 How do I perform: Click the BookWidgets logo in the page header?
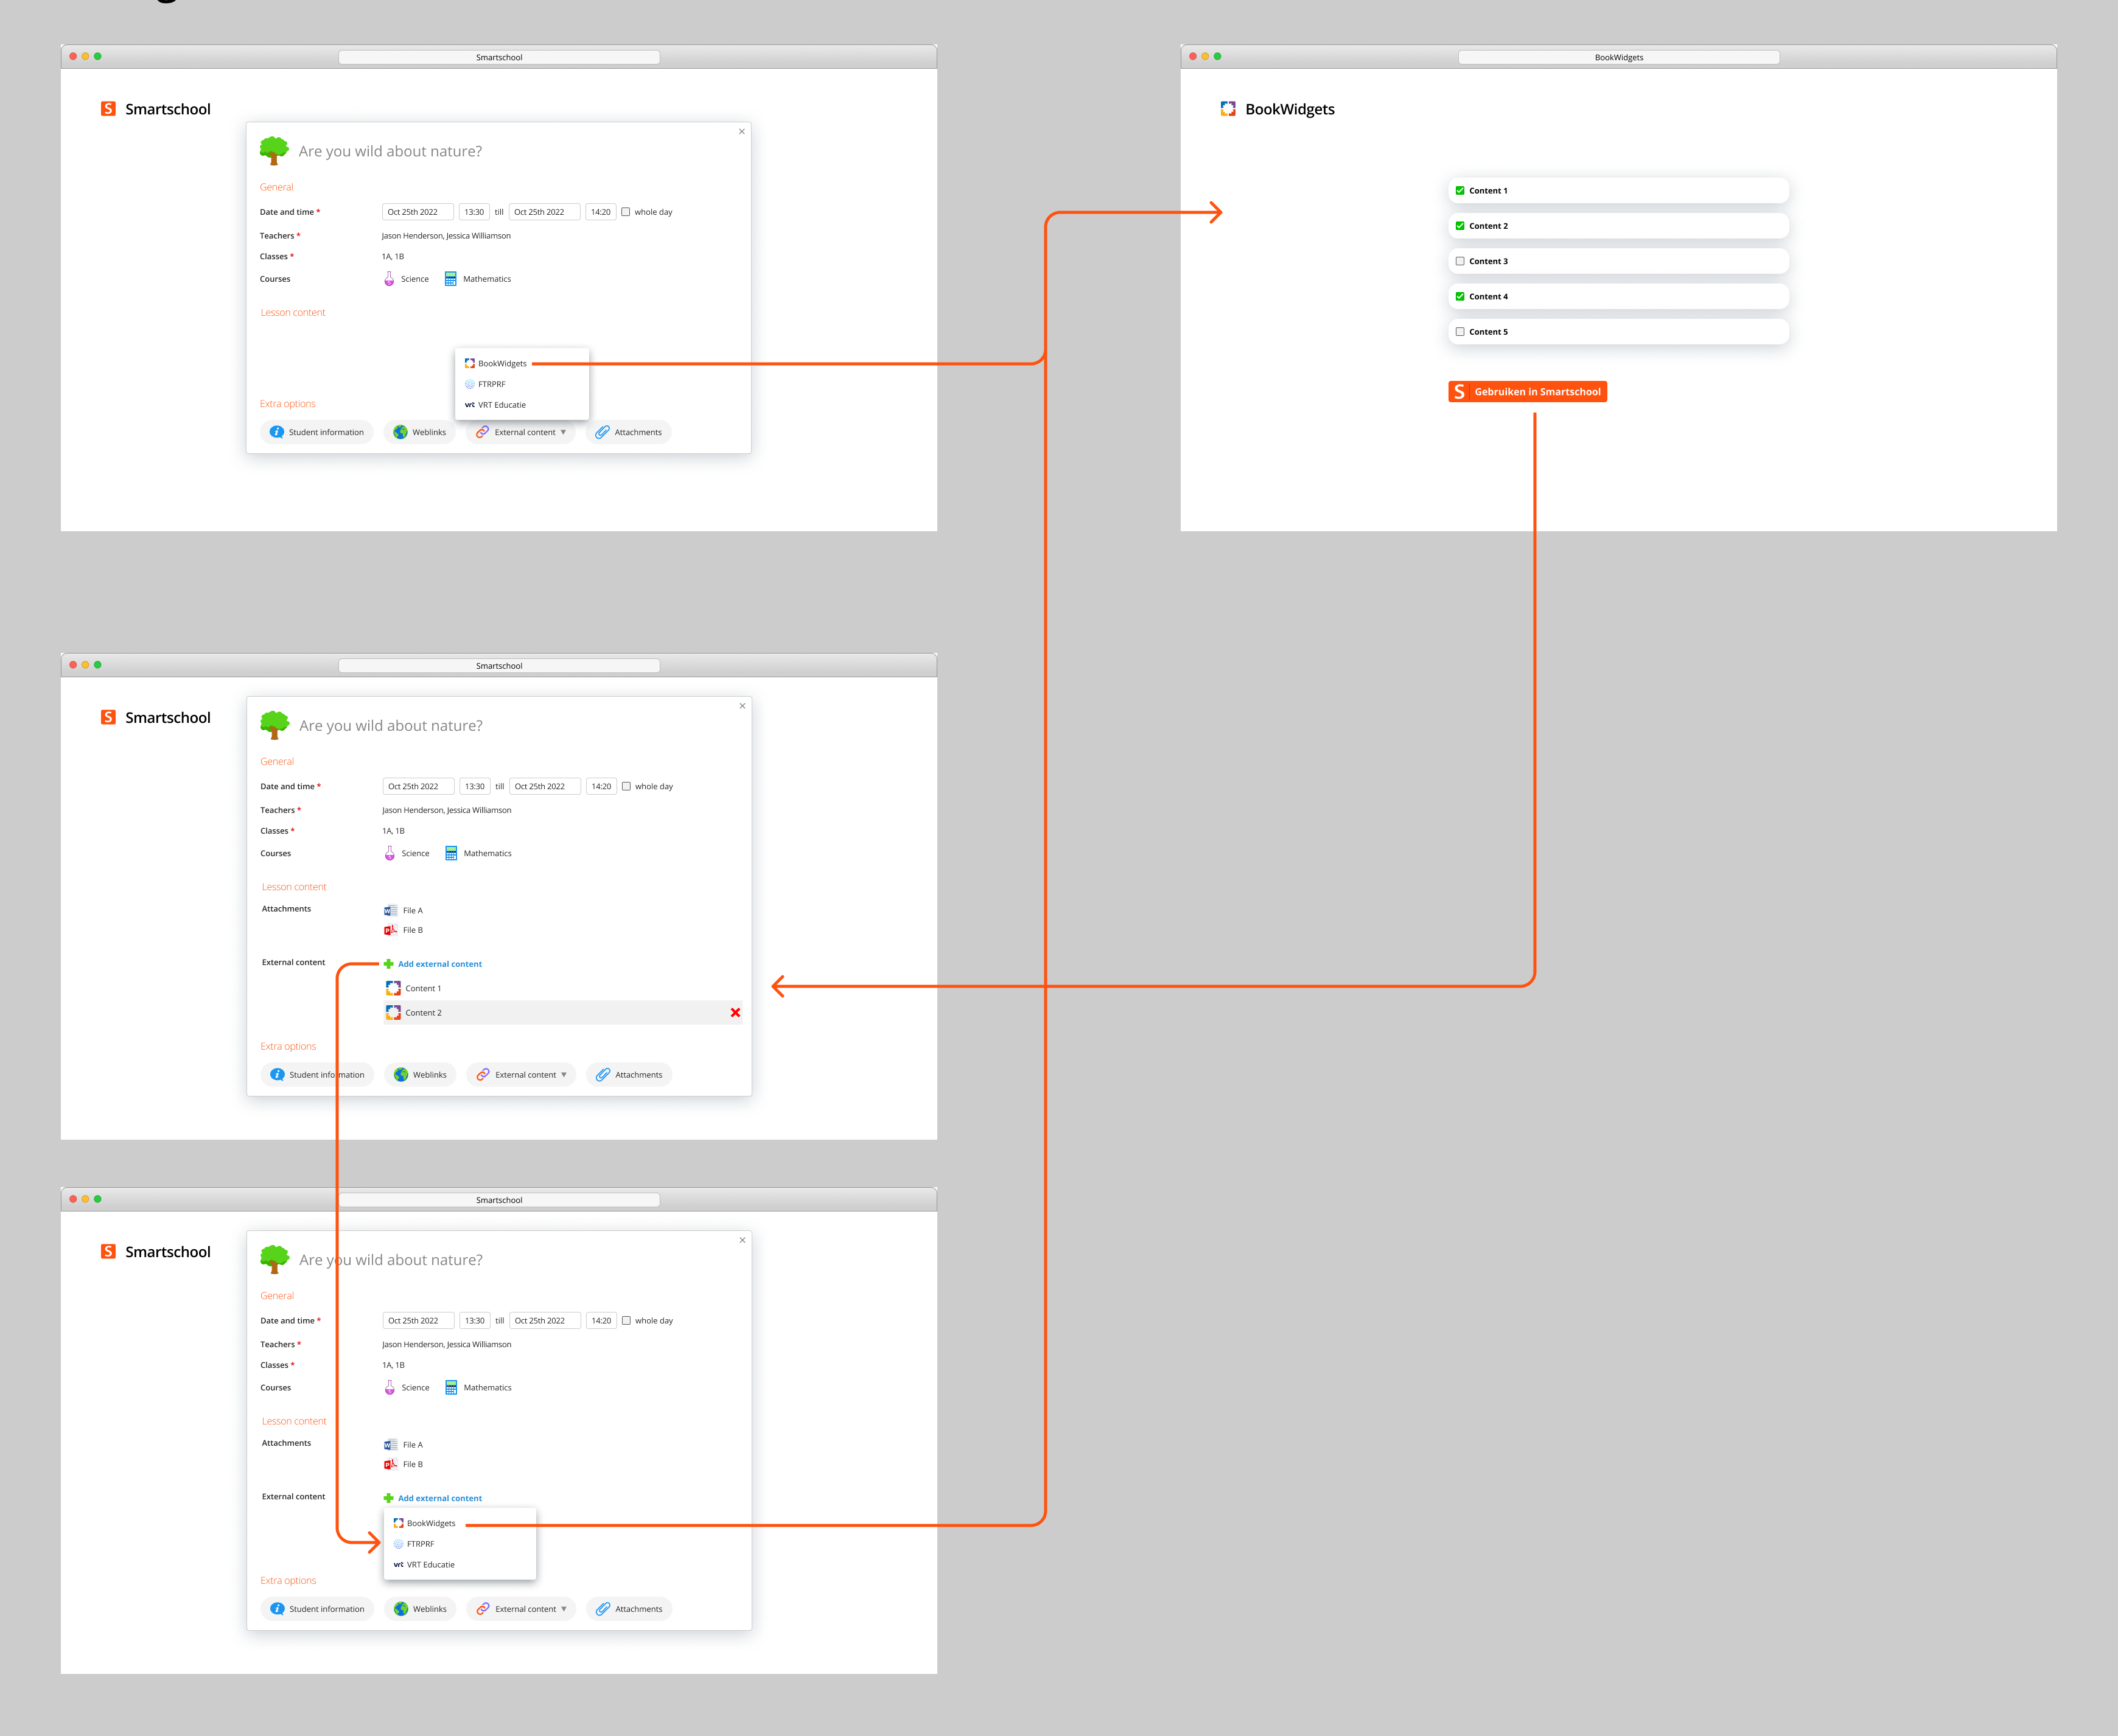coord(1228,109)
